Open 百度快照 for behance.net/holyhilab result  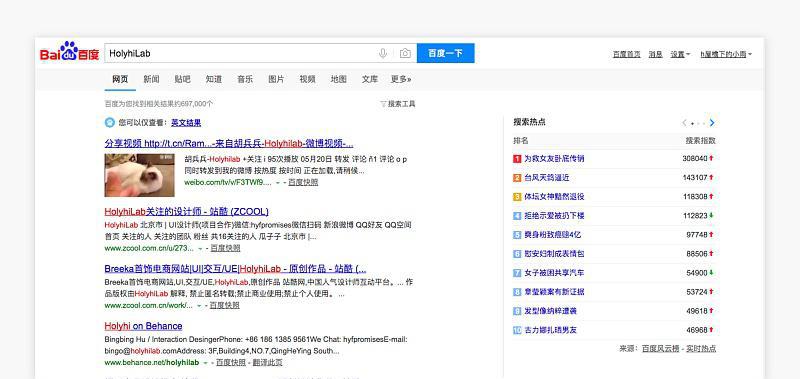231,363
